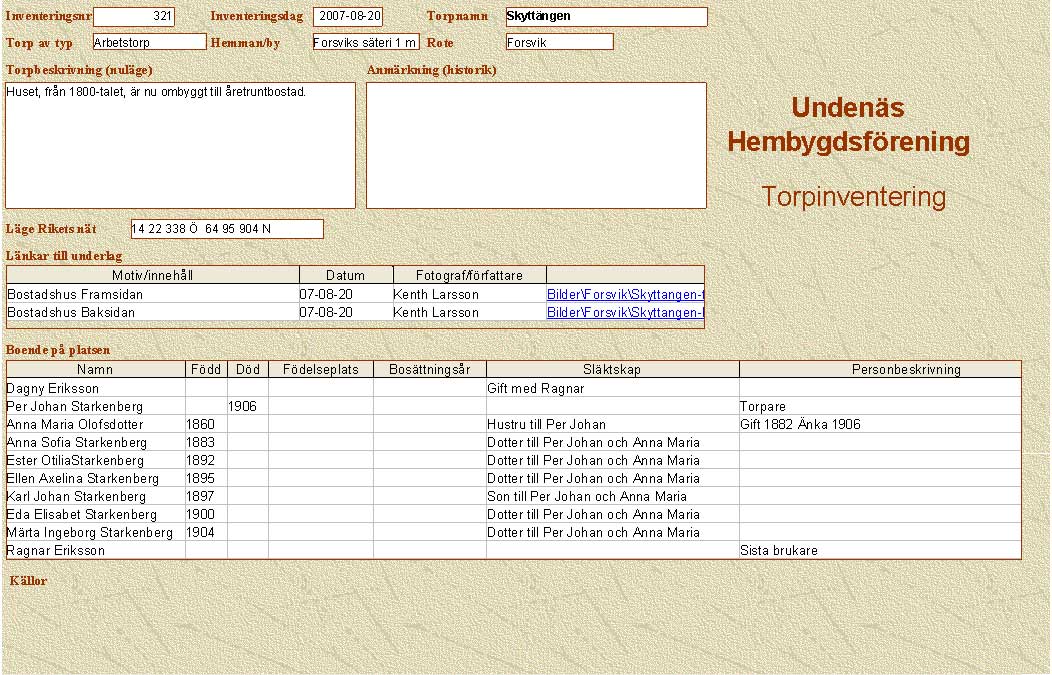This screenshot has width=1052, height=675.
Task: Select the Läge Rikets nät coordinates field
Action: pos(227,229)
